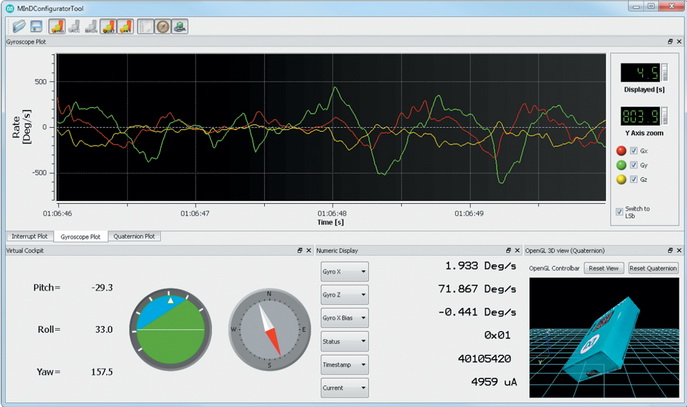687x407 pixels.
Task: Open the Gyro Z dropdown
Action: point(344,295)
